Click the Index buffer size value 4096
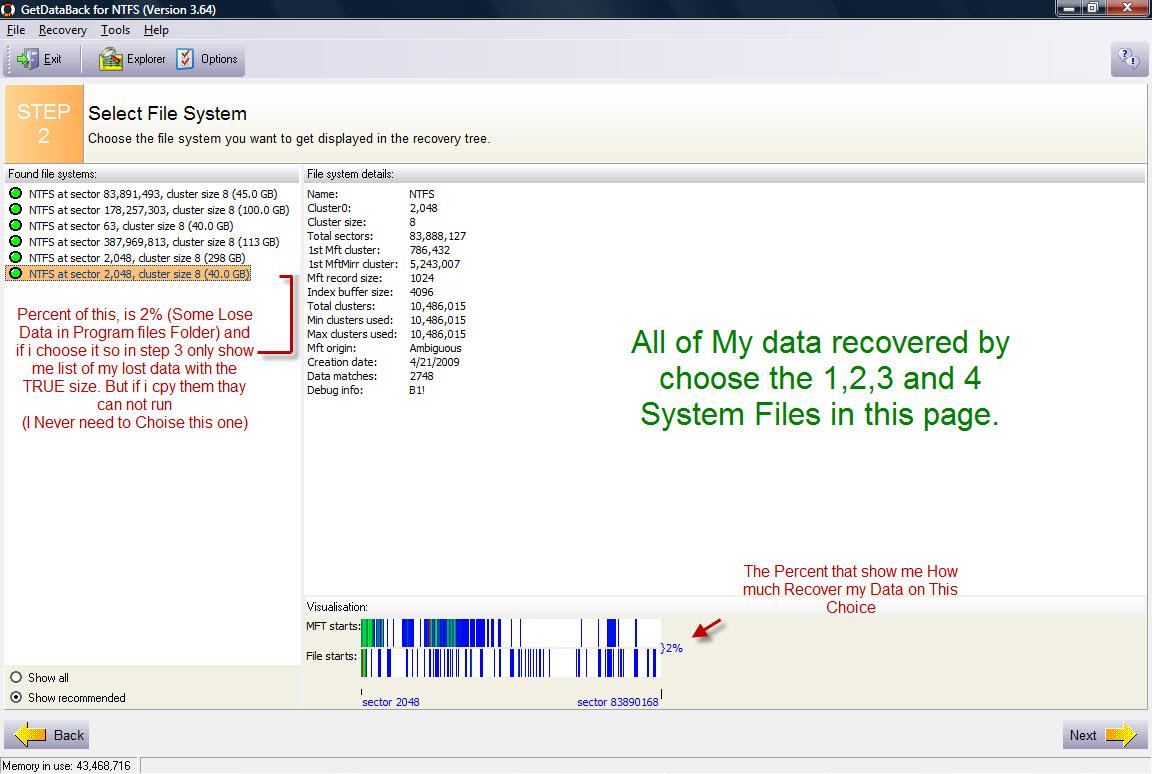The image size is (1152, 774). tap(422, 292)
